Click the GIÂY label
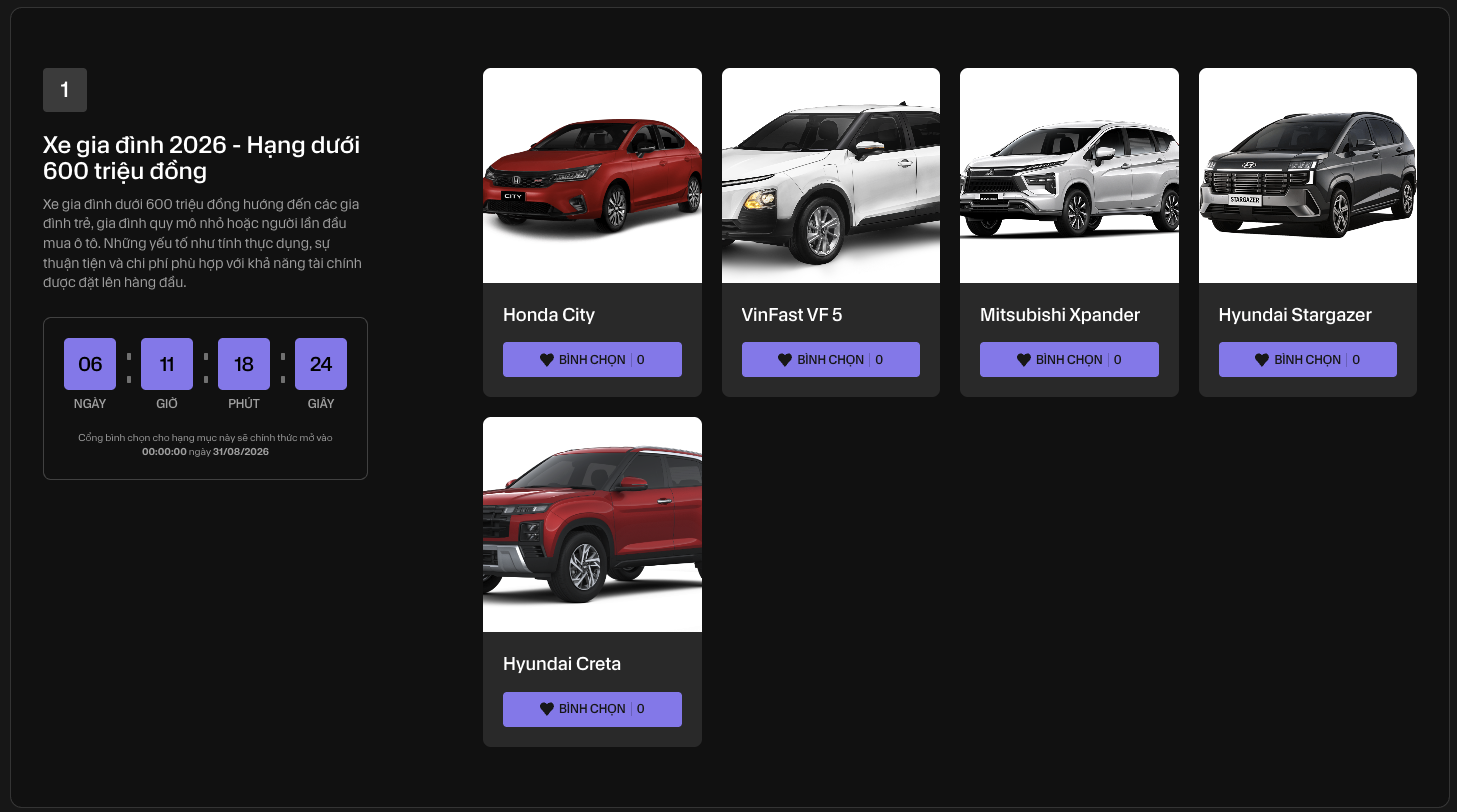1457x812 pixels. click(x=321, y=404)
